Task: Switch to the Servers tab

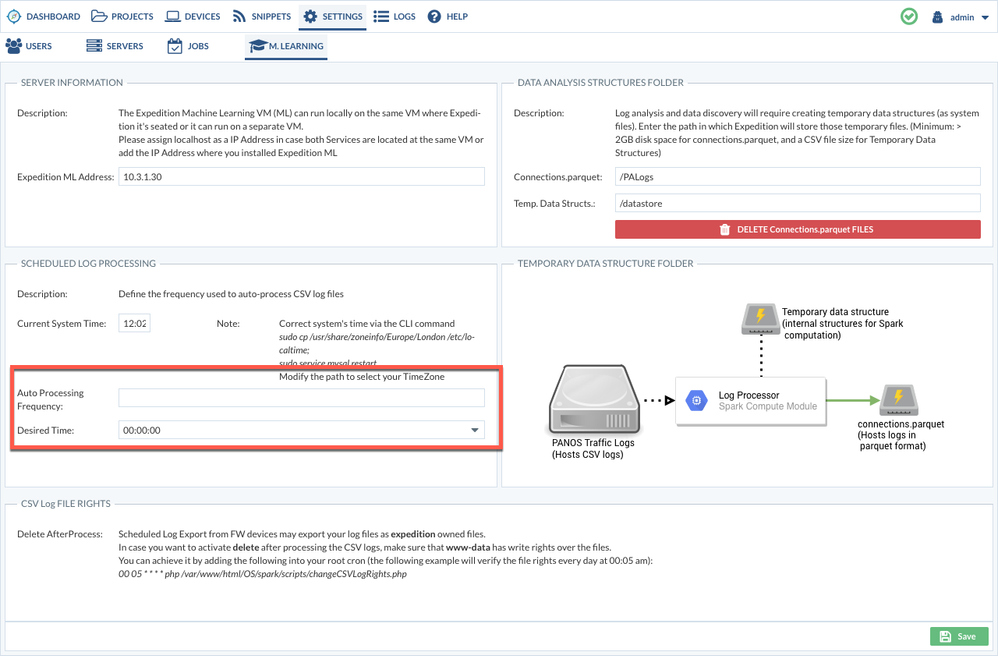Action: click(114, 46)
